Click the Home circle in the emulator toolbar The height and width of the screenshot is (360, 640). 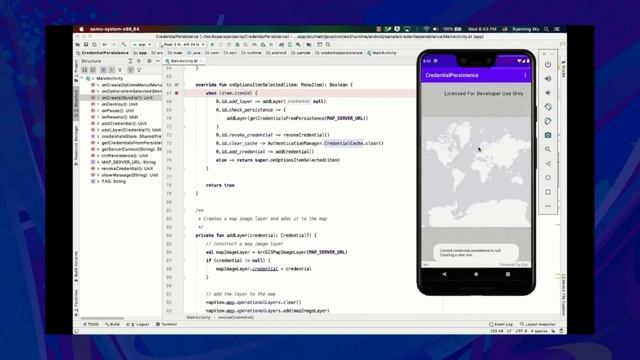click(548, 178)
